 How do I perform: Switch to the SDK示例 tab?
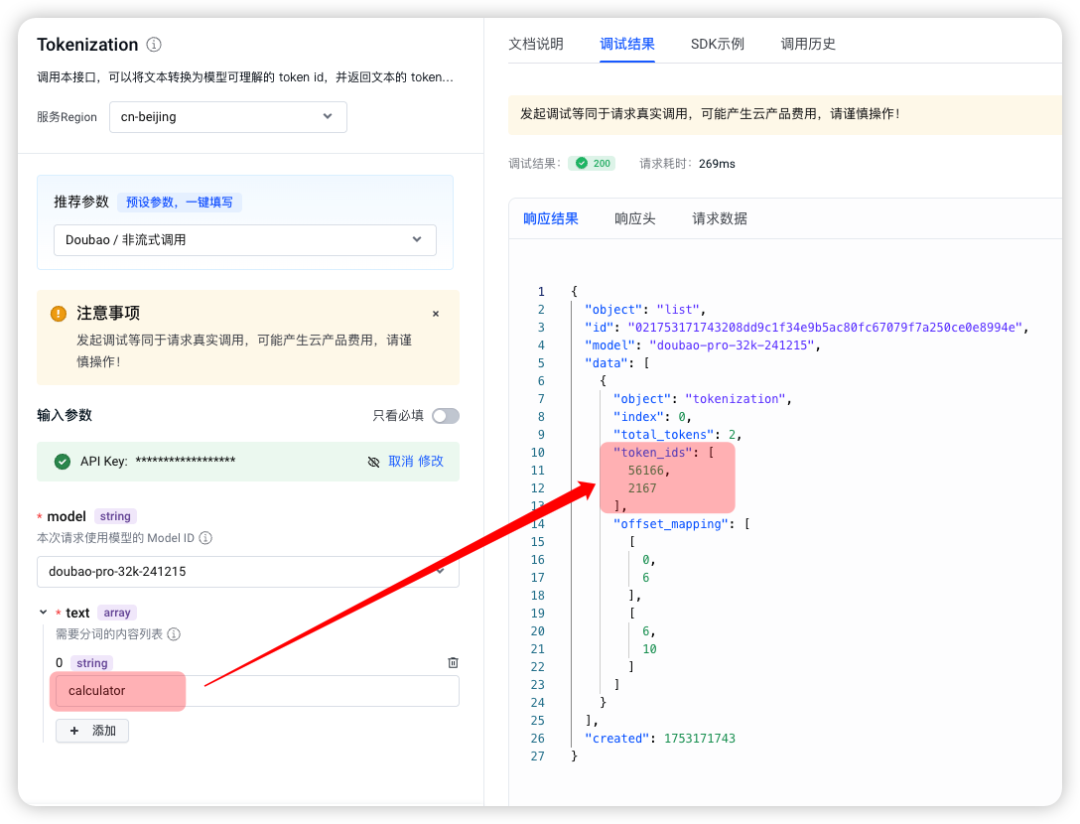[717, 44]
